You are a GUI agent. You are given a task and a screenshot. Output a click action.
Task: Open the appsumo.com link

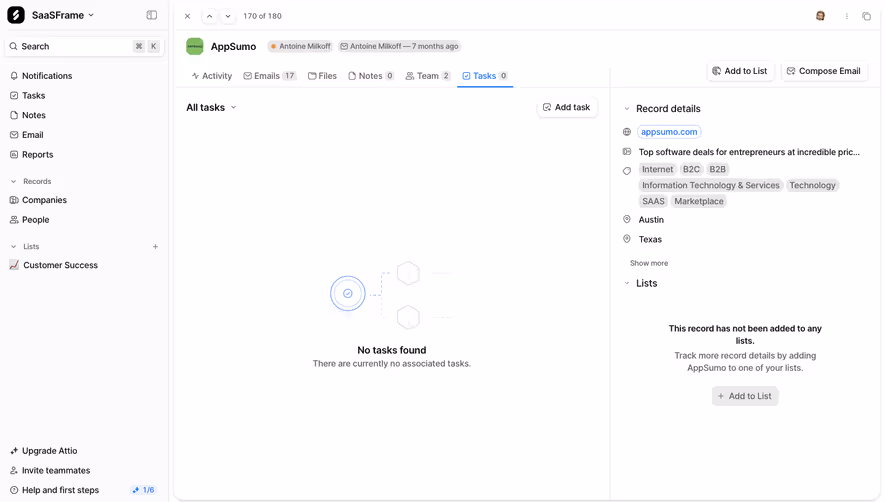tap(669, 132)
